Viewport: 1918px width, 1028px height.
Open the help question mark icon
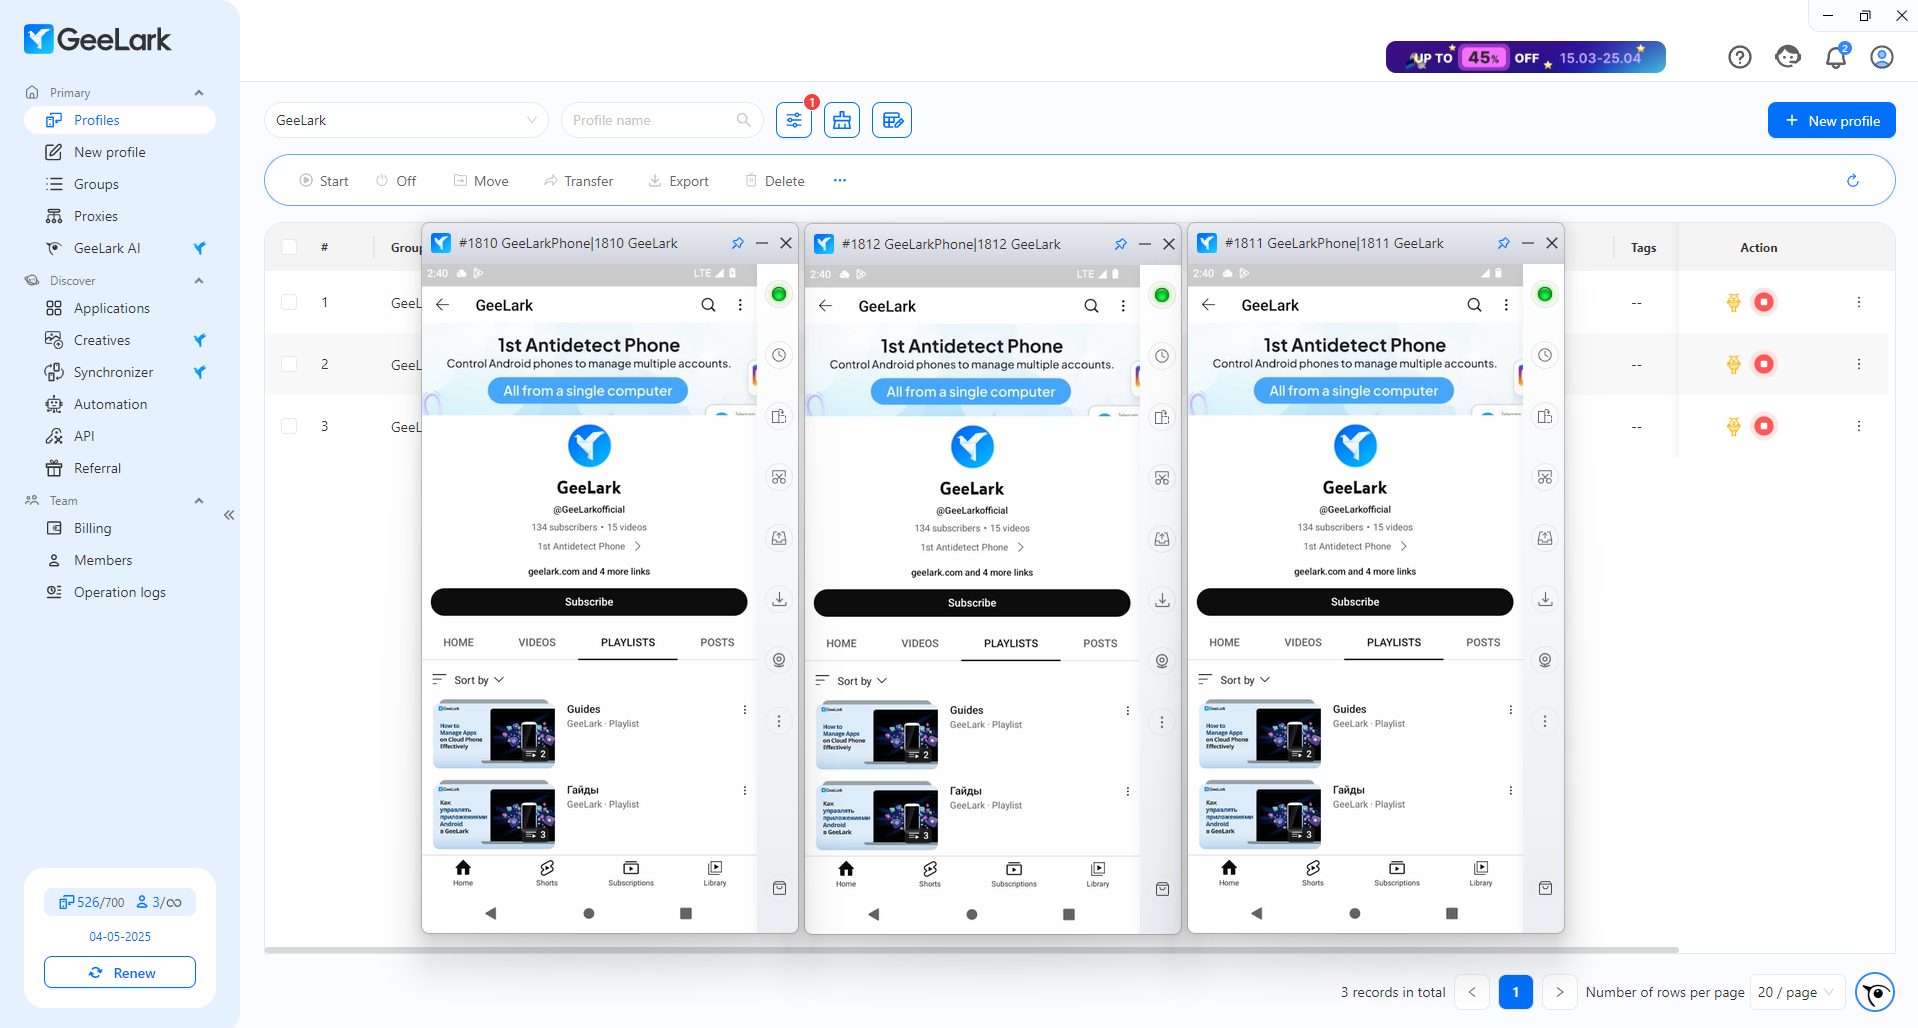(1740, 57)
